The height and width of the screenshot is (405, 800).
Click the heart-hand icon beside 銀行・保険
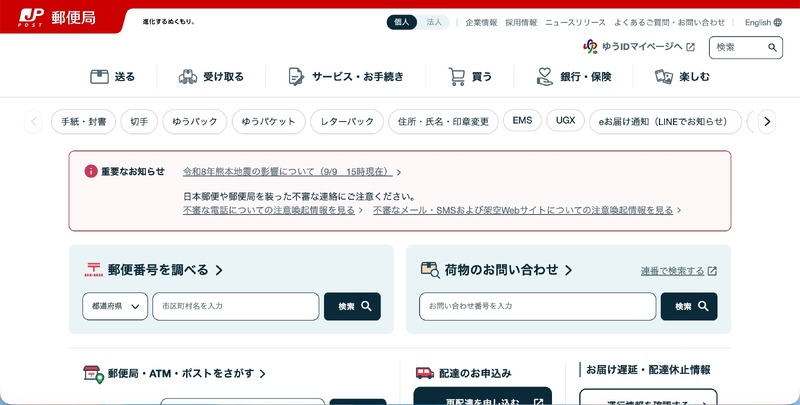click(x=544, y=77)
